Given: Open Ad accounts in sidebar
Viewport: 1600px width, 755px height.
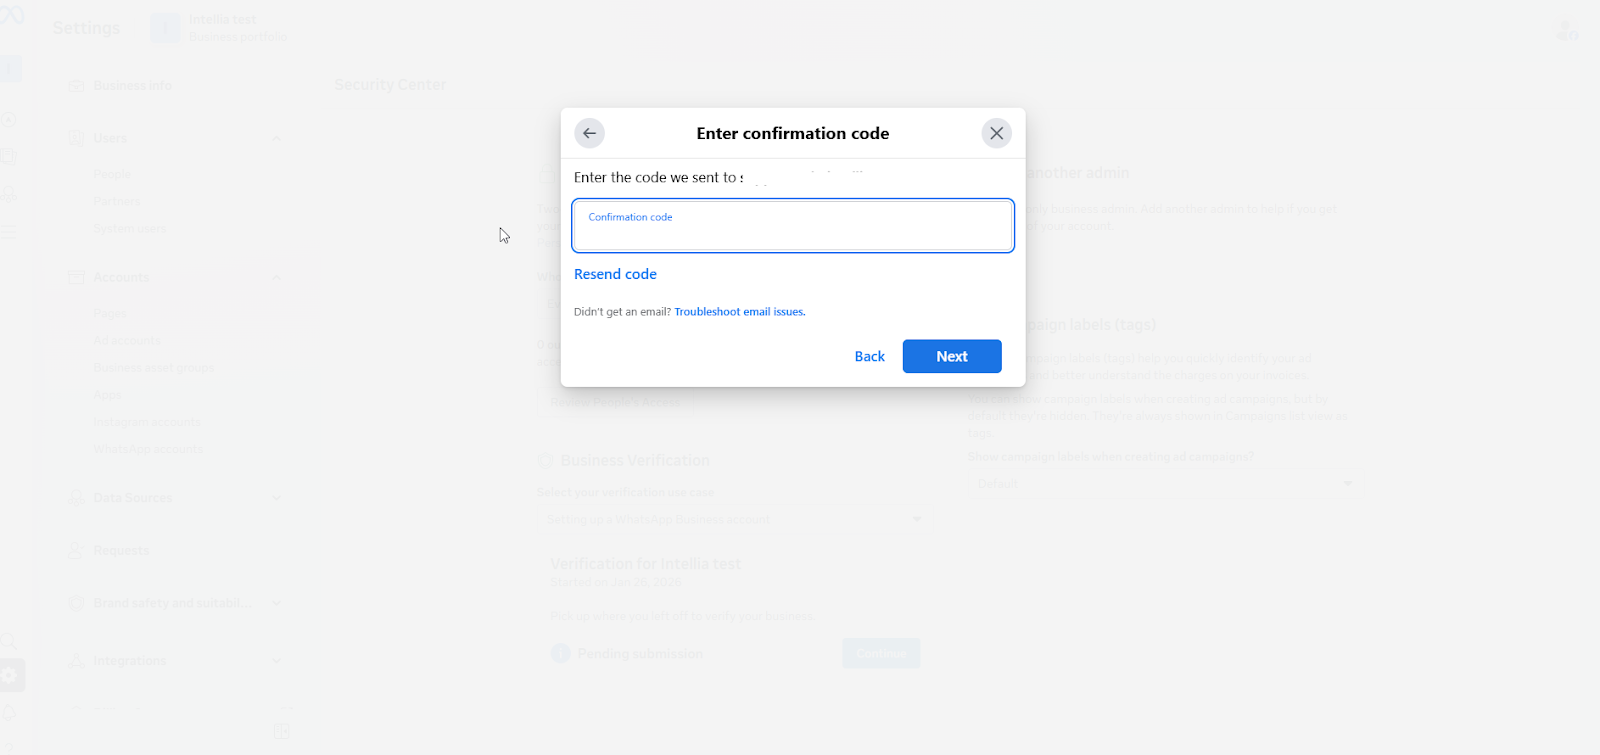Looking at the screenshot, I should pyautogui.click(x=127, y=341).
